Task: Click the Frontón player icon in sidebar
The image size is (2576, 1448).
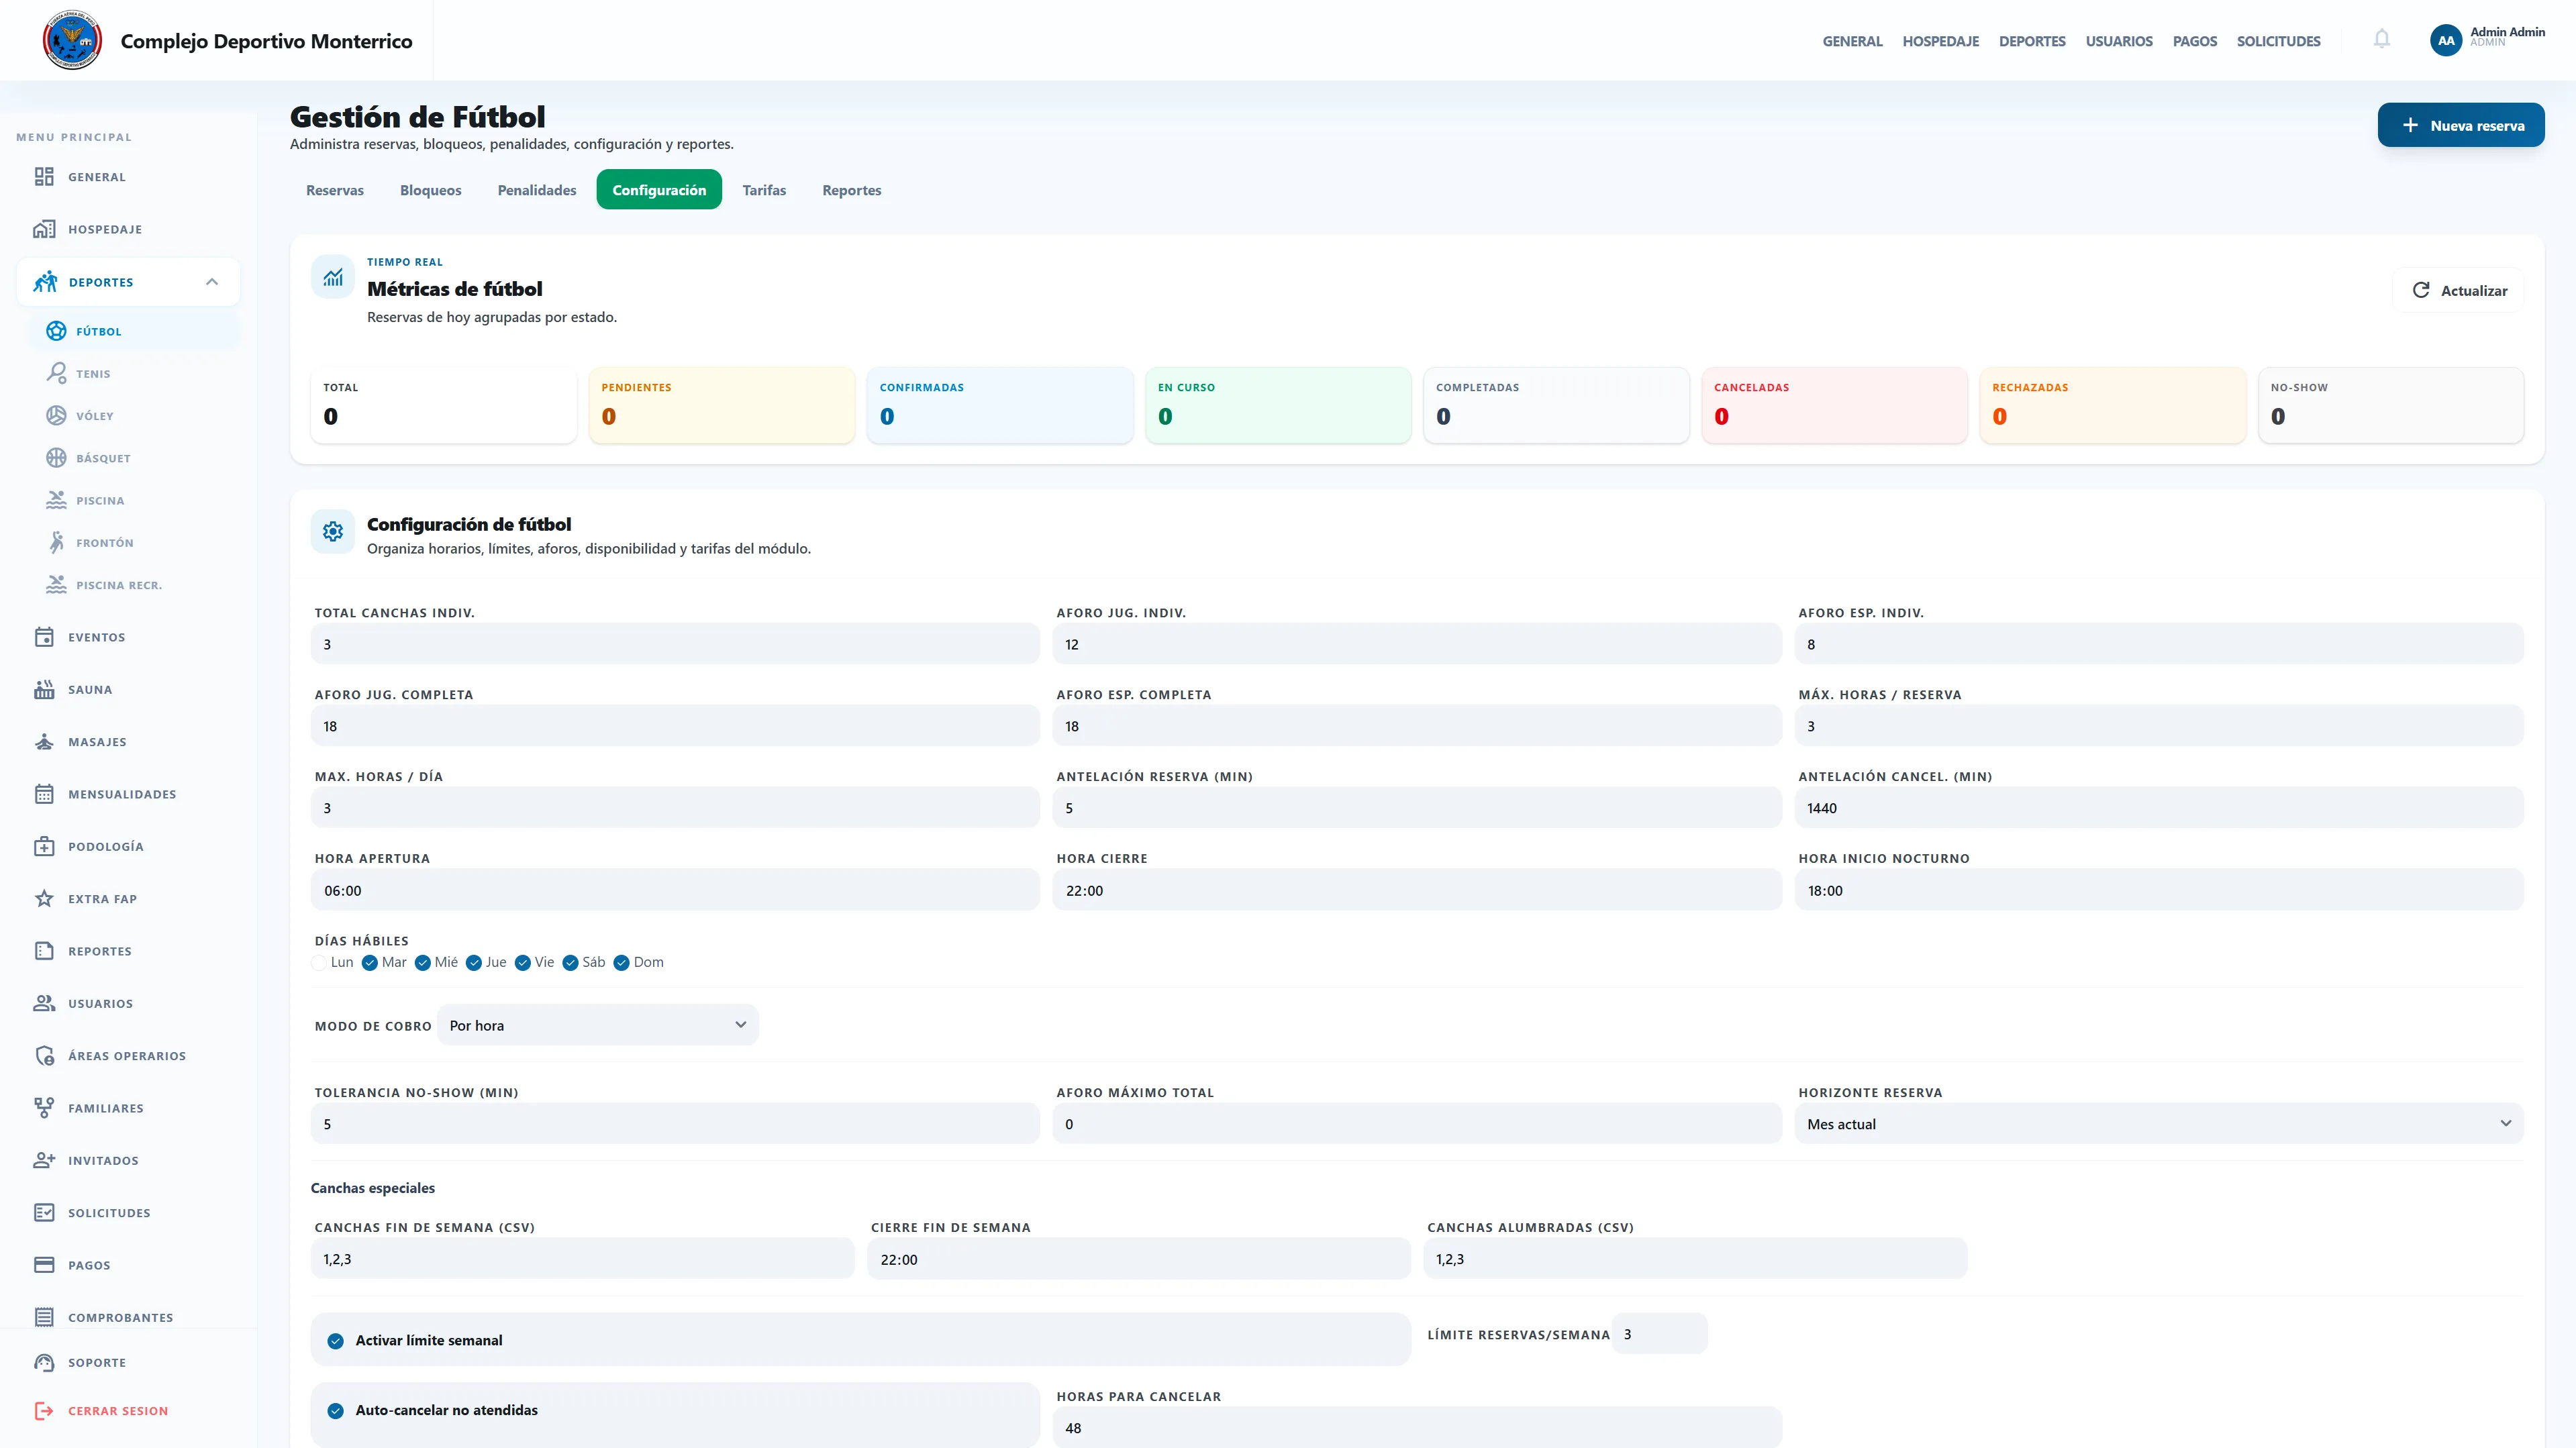Action: click(57, 542)
